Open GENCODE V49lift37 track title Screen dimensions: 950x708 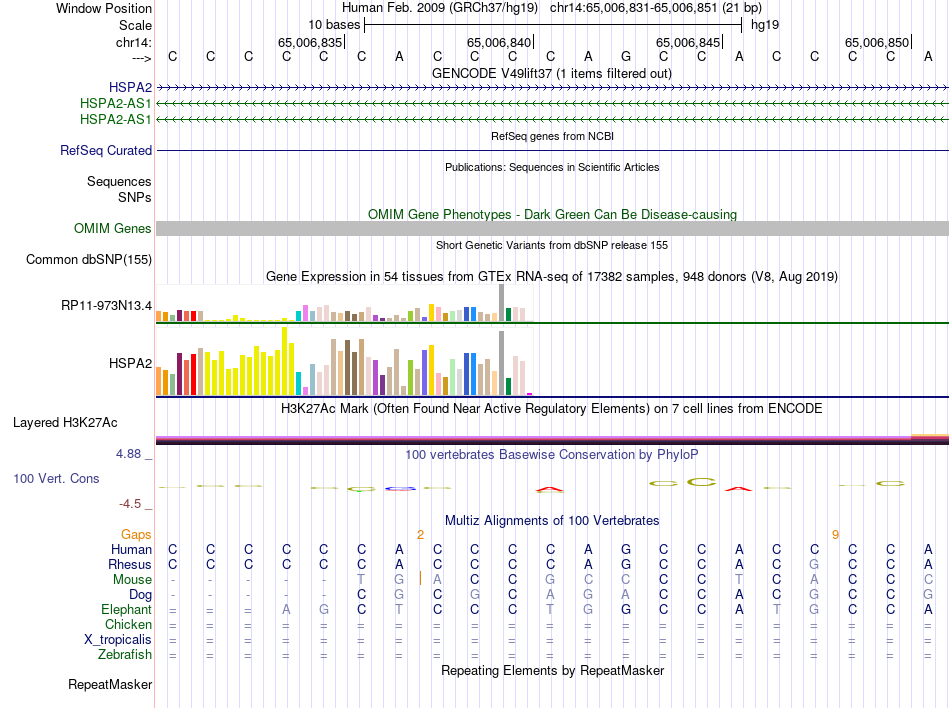tap(551, 73)
